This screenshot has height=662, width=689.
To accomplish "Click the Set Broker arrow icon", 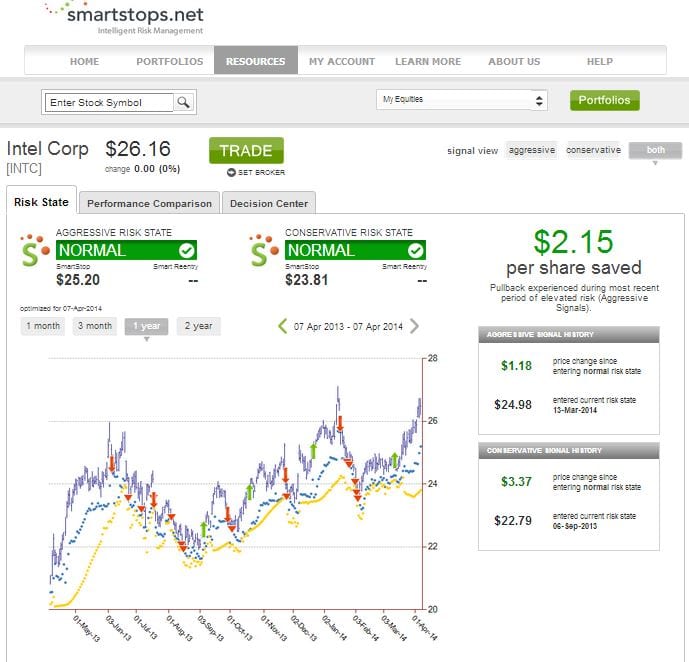I will (x=231, y=172).
